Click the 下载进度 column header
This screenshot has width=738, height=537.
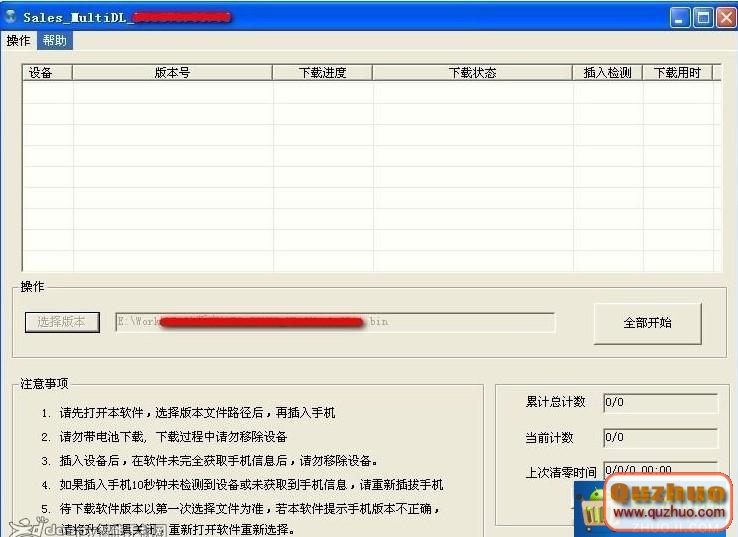322,72
